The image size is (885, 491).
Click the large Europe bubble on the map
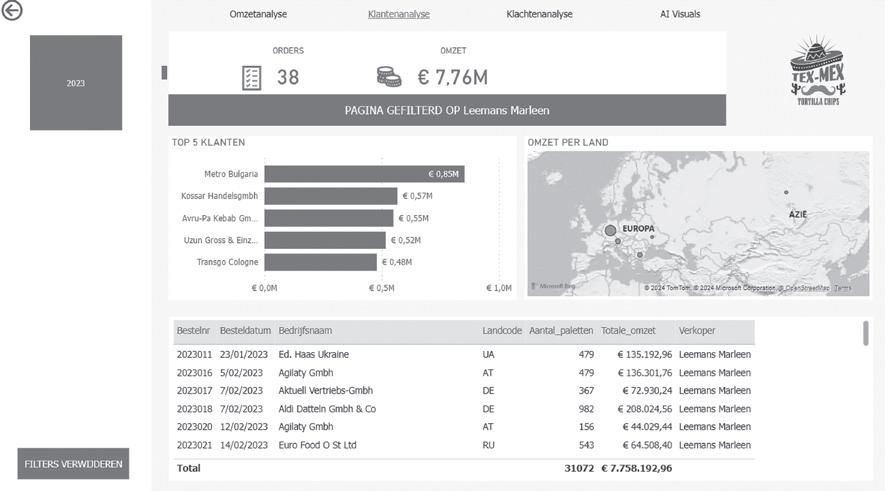click(610, 230)
